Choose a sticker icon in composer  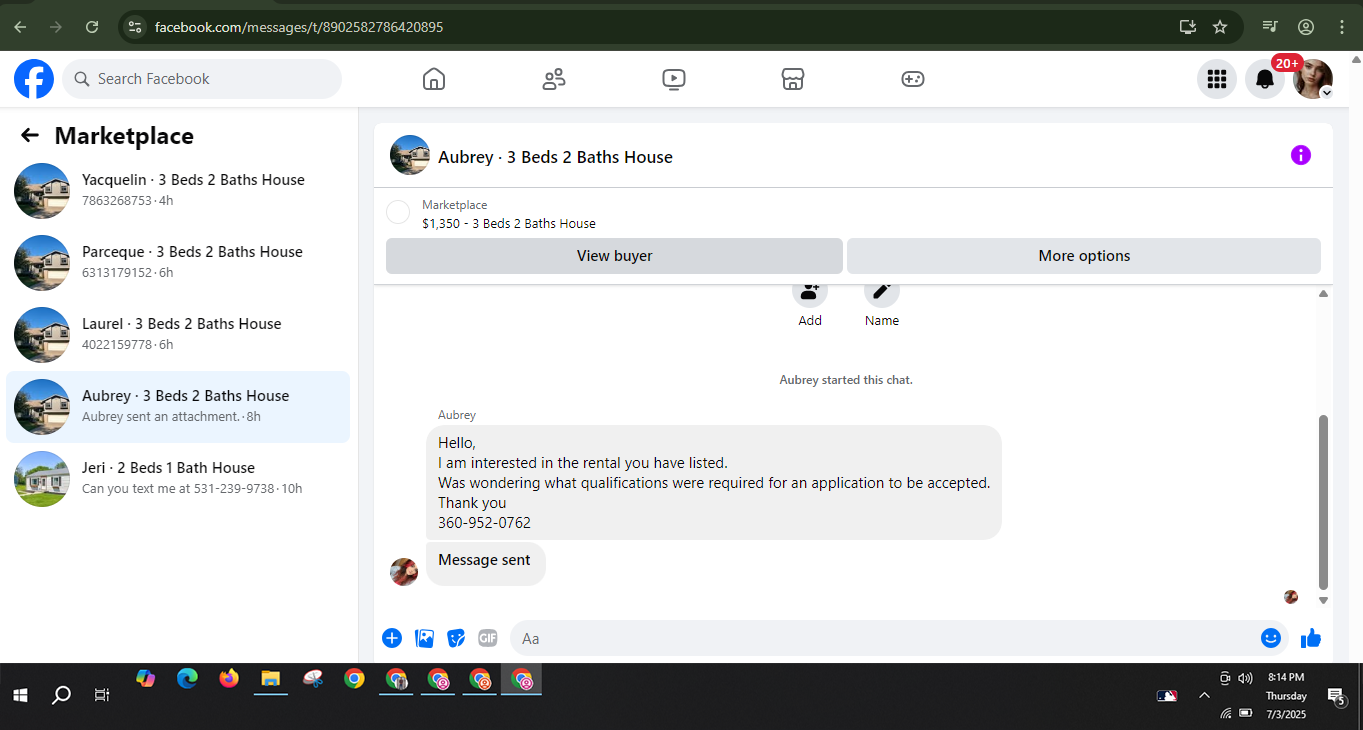click(456, 638)
